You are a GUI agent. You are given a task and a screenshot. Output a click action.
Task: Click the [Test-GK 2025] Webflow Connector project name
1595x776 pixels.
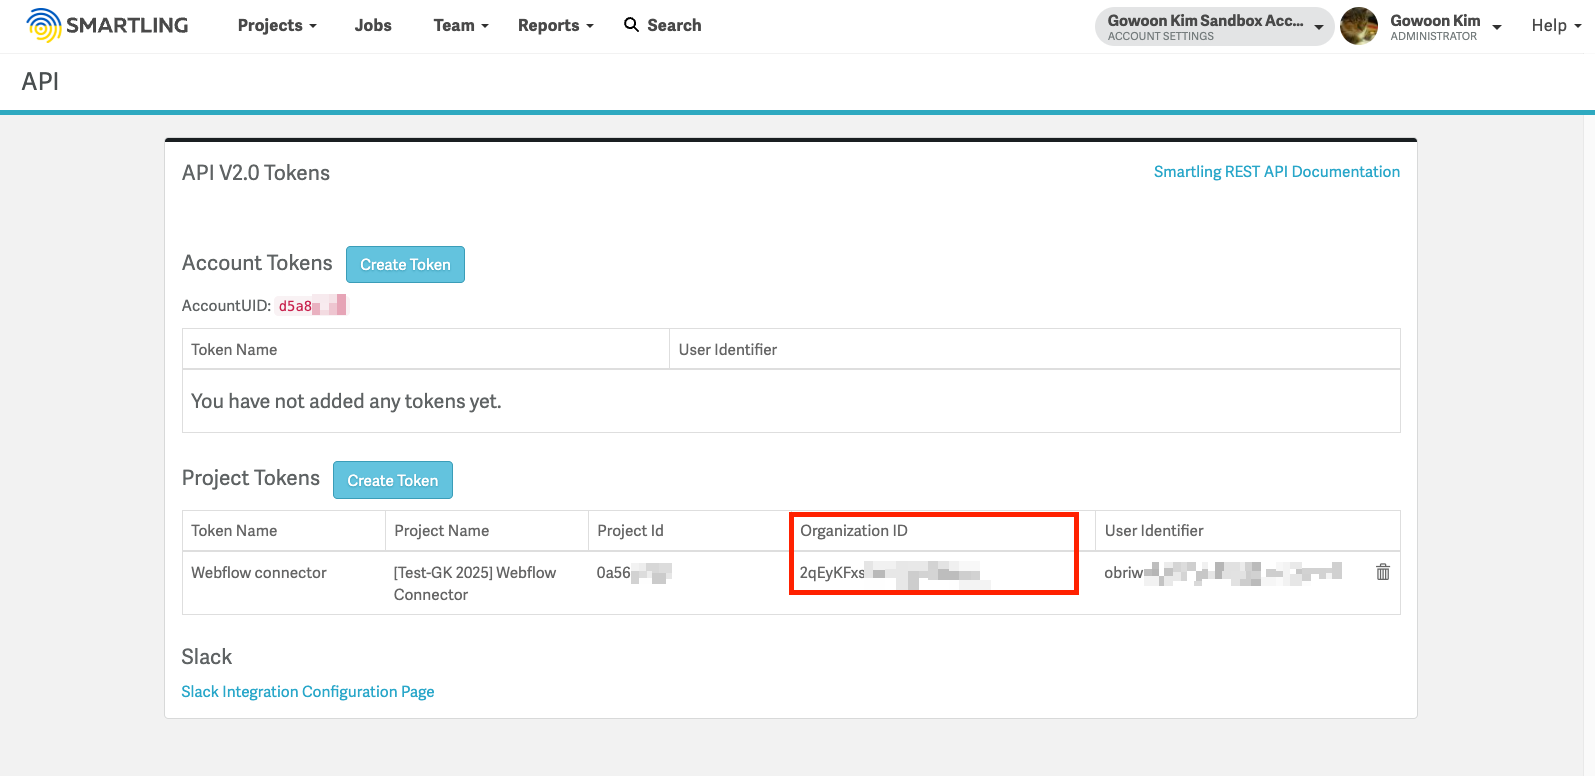tap(475, 583)
